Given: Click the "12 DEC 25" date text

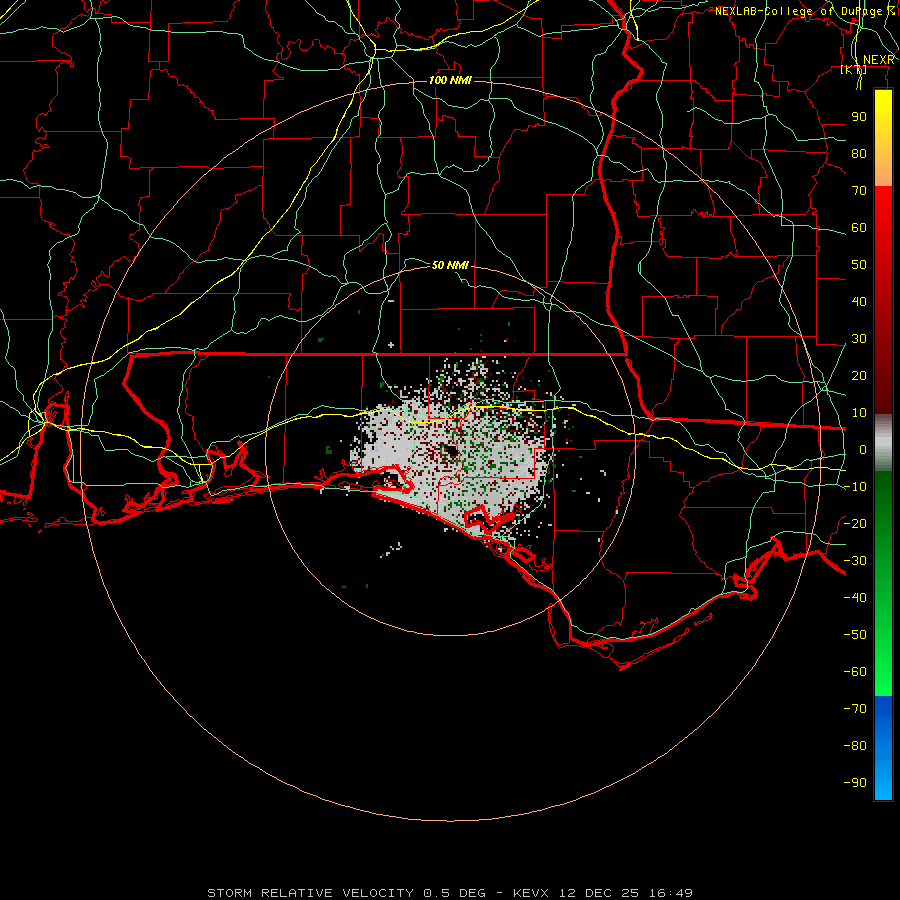Looking at the screenshot, I should coord(599,893).
